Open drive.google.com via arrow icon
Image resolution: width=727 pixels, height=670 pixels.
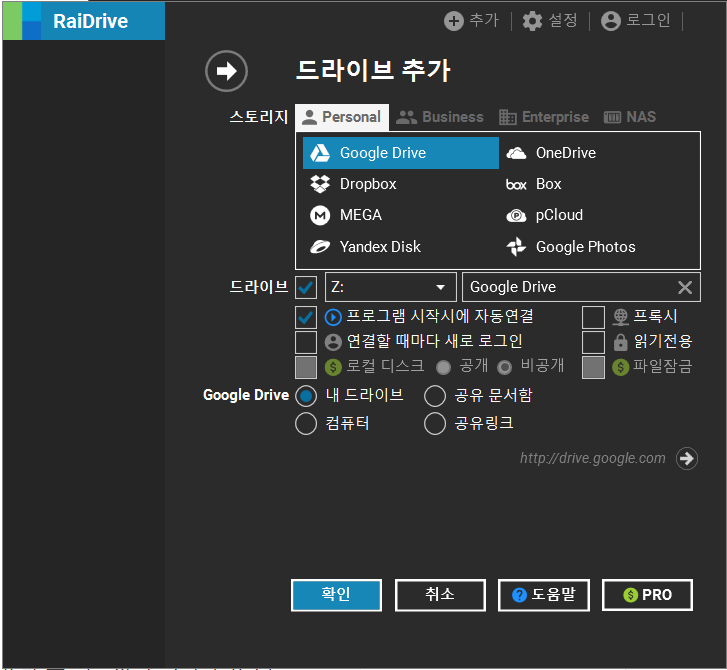coord(687,459)
